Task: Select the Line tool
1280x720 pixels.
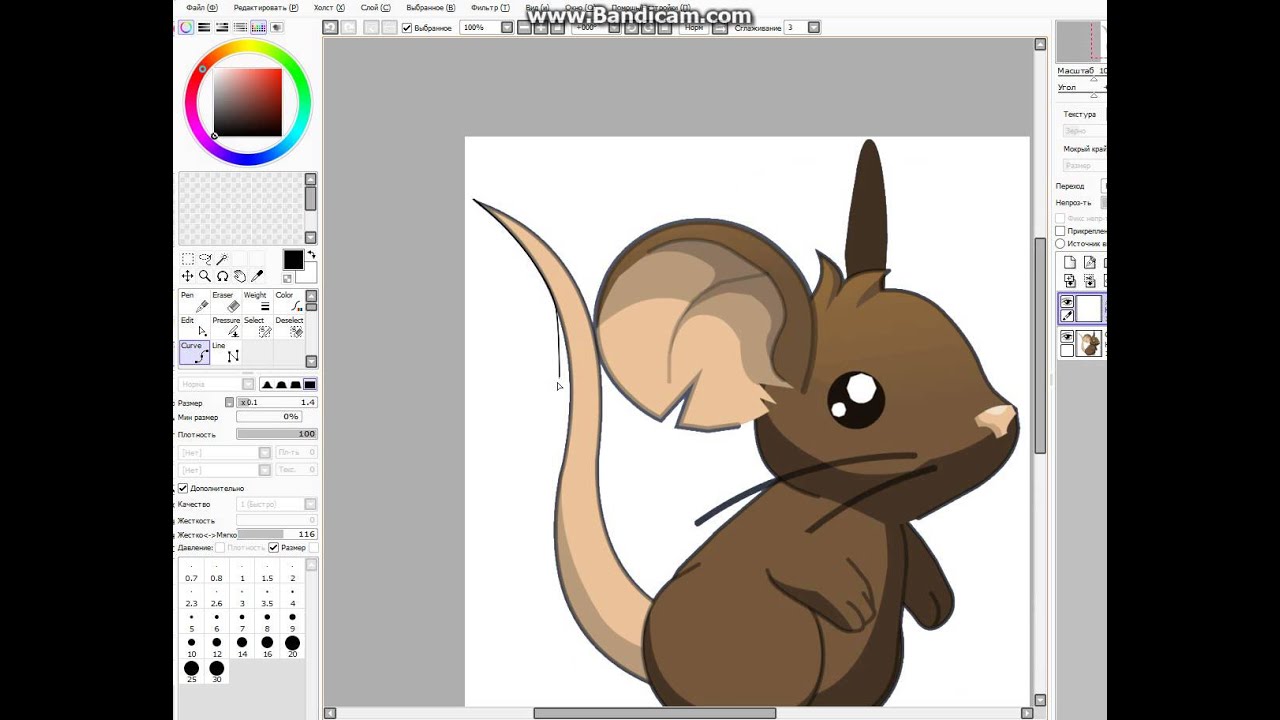Action: coord(225,352)
